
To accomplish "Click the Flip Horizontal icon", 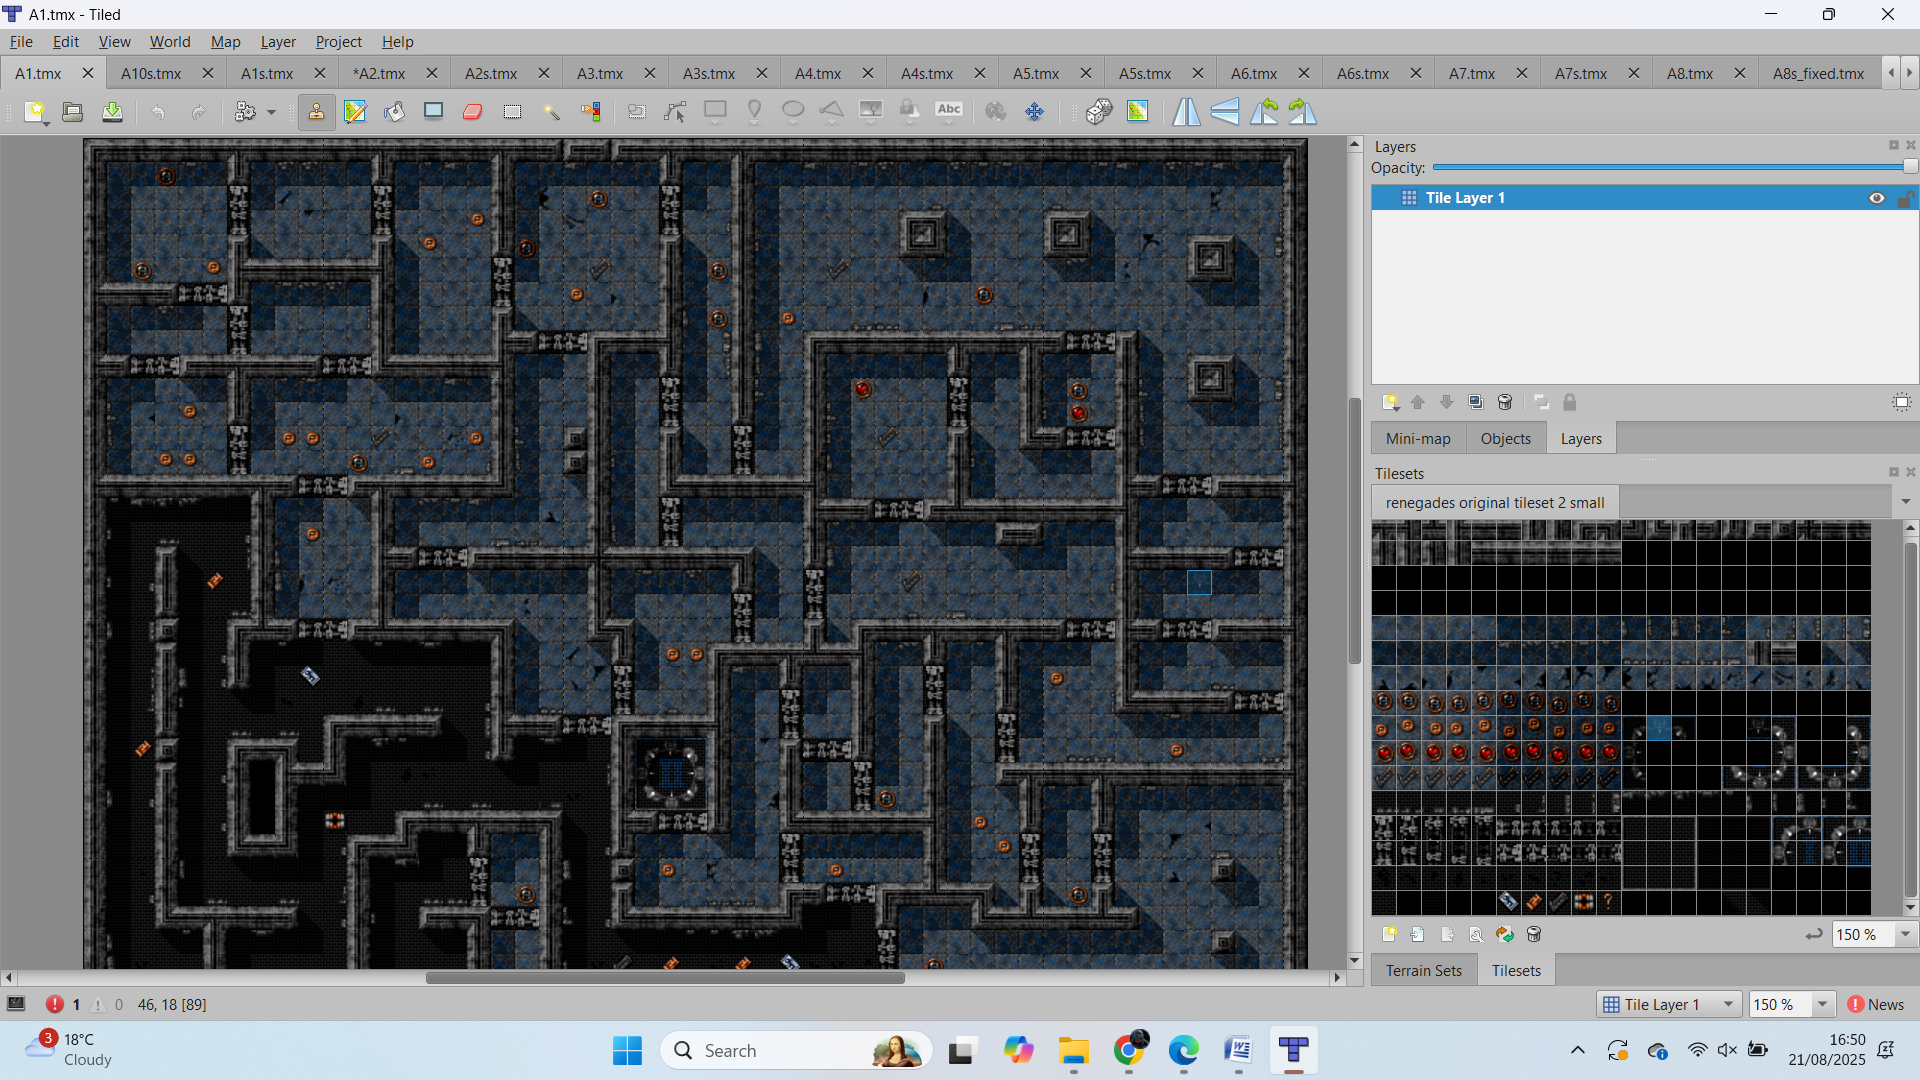I will (1186, 112).
